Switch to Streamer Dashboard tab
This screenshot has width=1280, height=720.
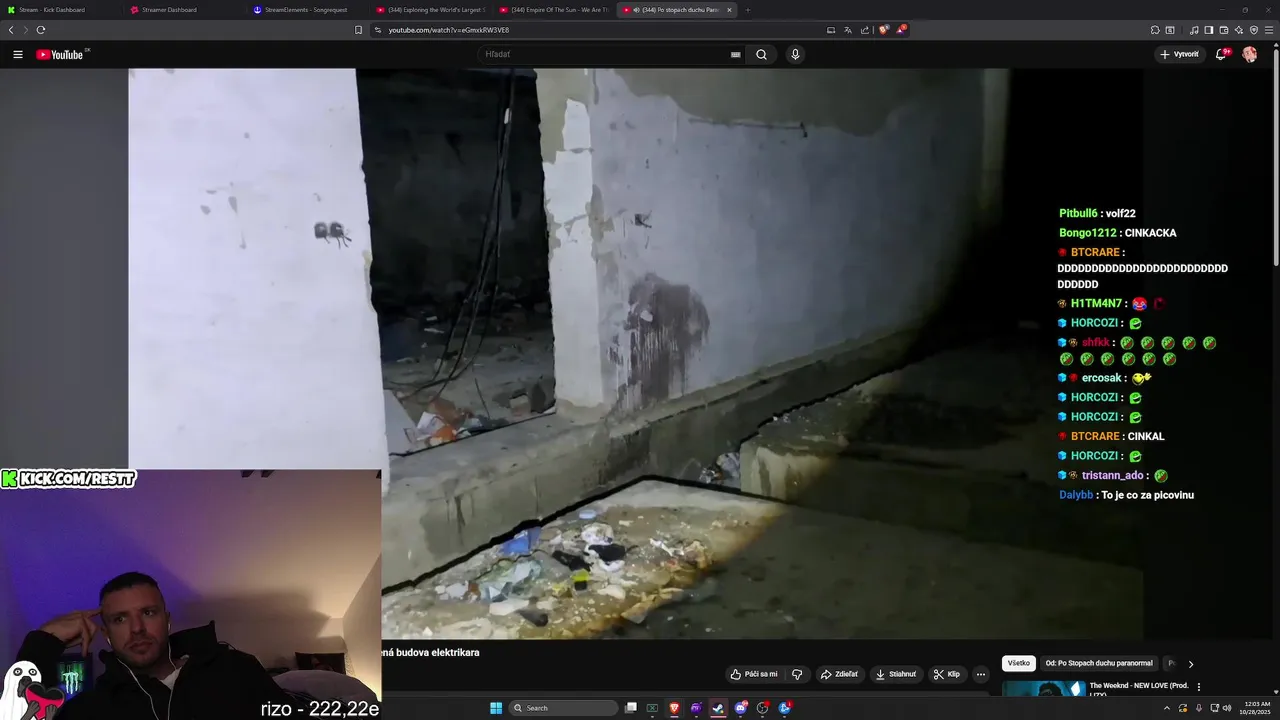(184, 10)
